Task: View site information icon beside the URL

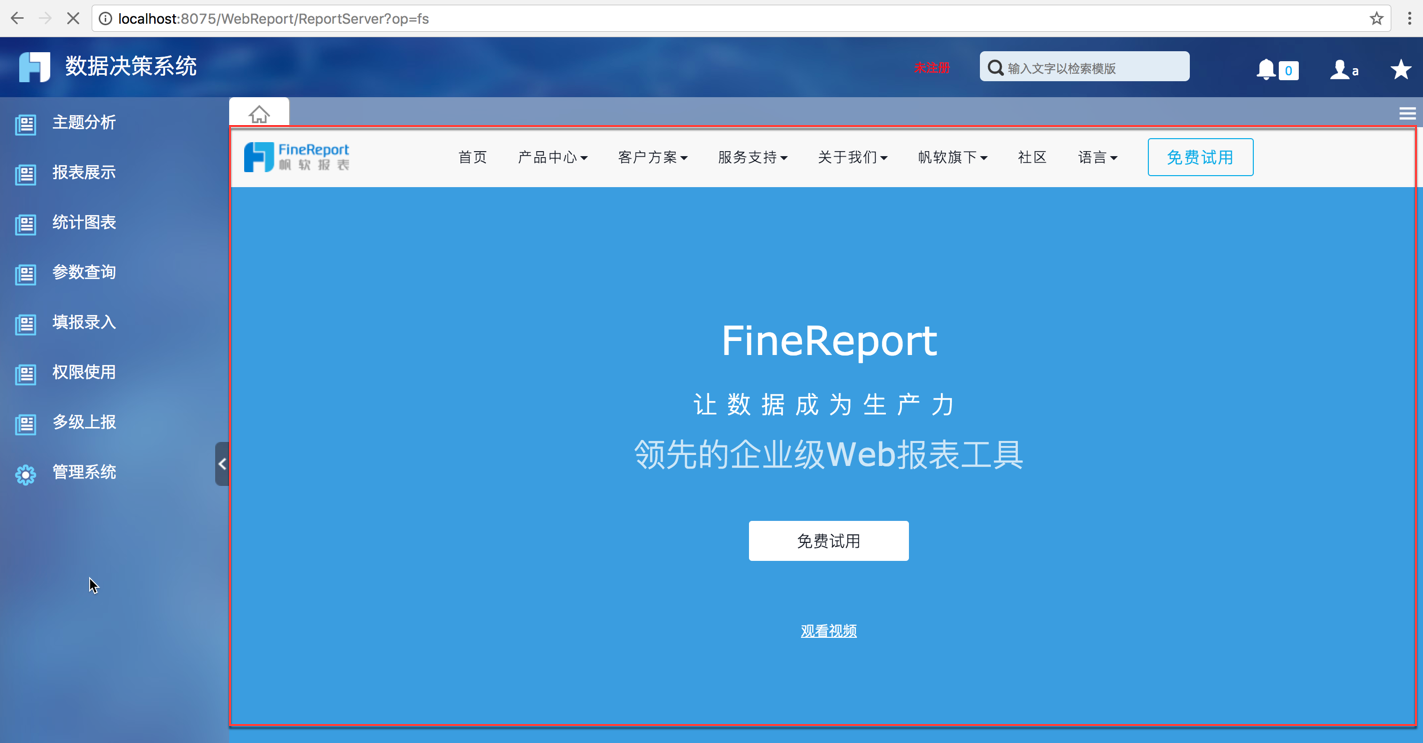Action: [105, 18]
